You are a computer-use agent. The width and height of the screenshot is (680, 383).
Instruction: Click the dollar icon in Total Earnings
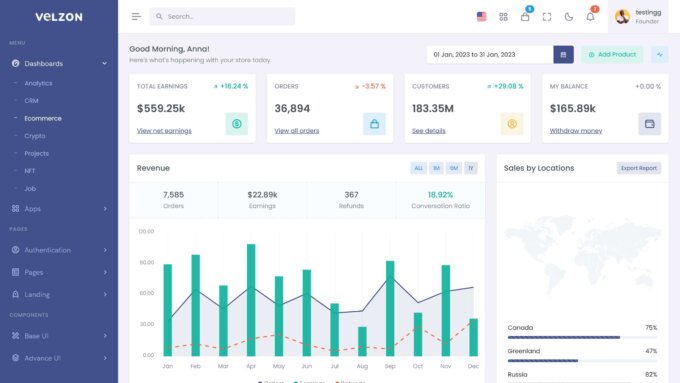click(x=236, y=124)
